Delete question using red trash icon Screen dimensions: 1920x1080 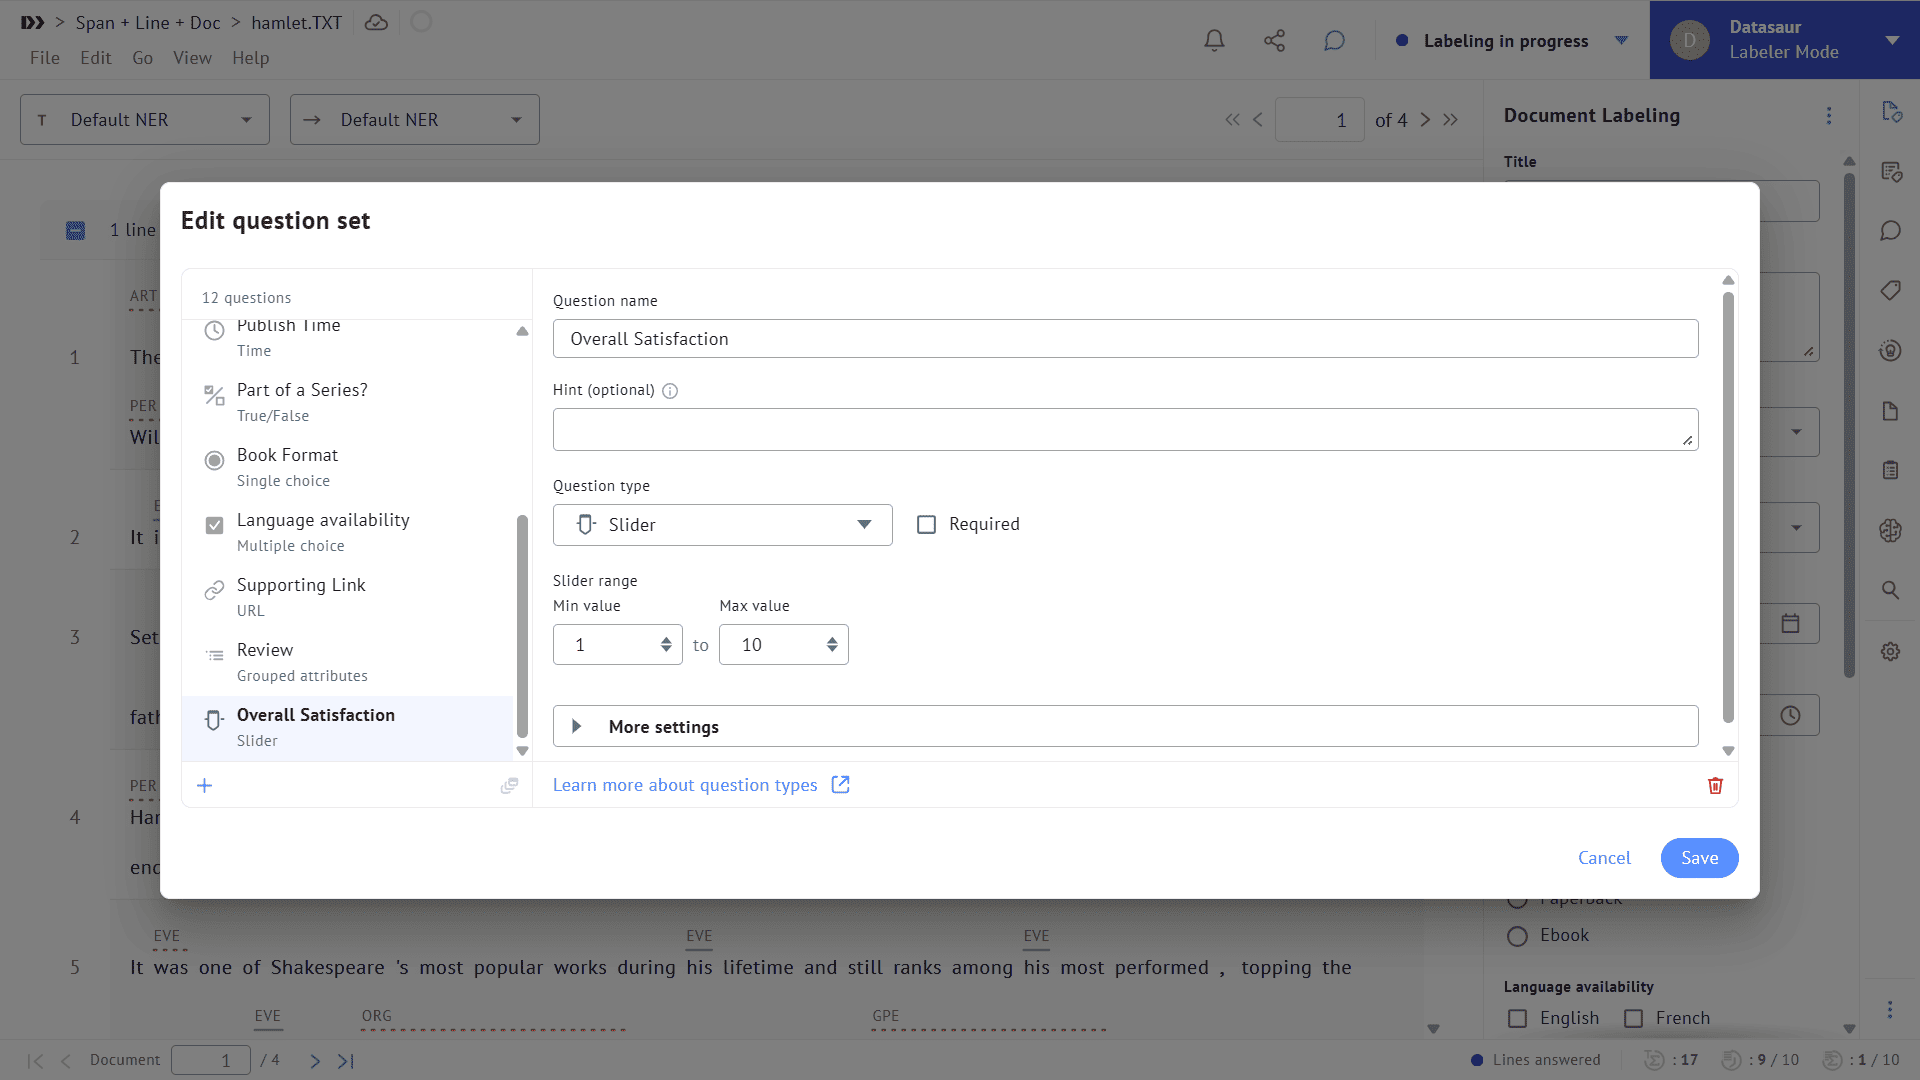coord(1715,786)
